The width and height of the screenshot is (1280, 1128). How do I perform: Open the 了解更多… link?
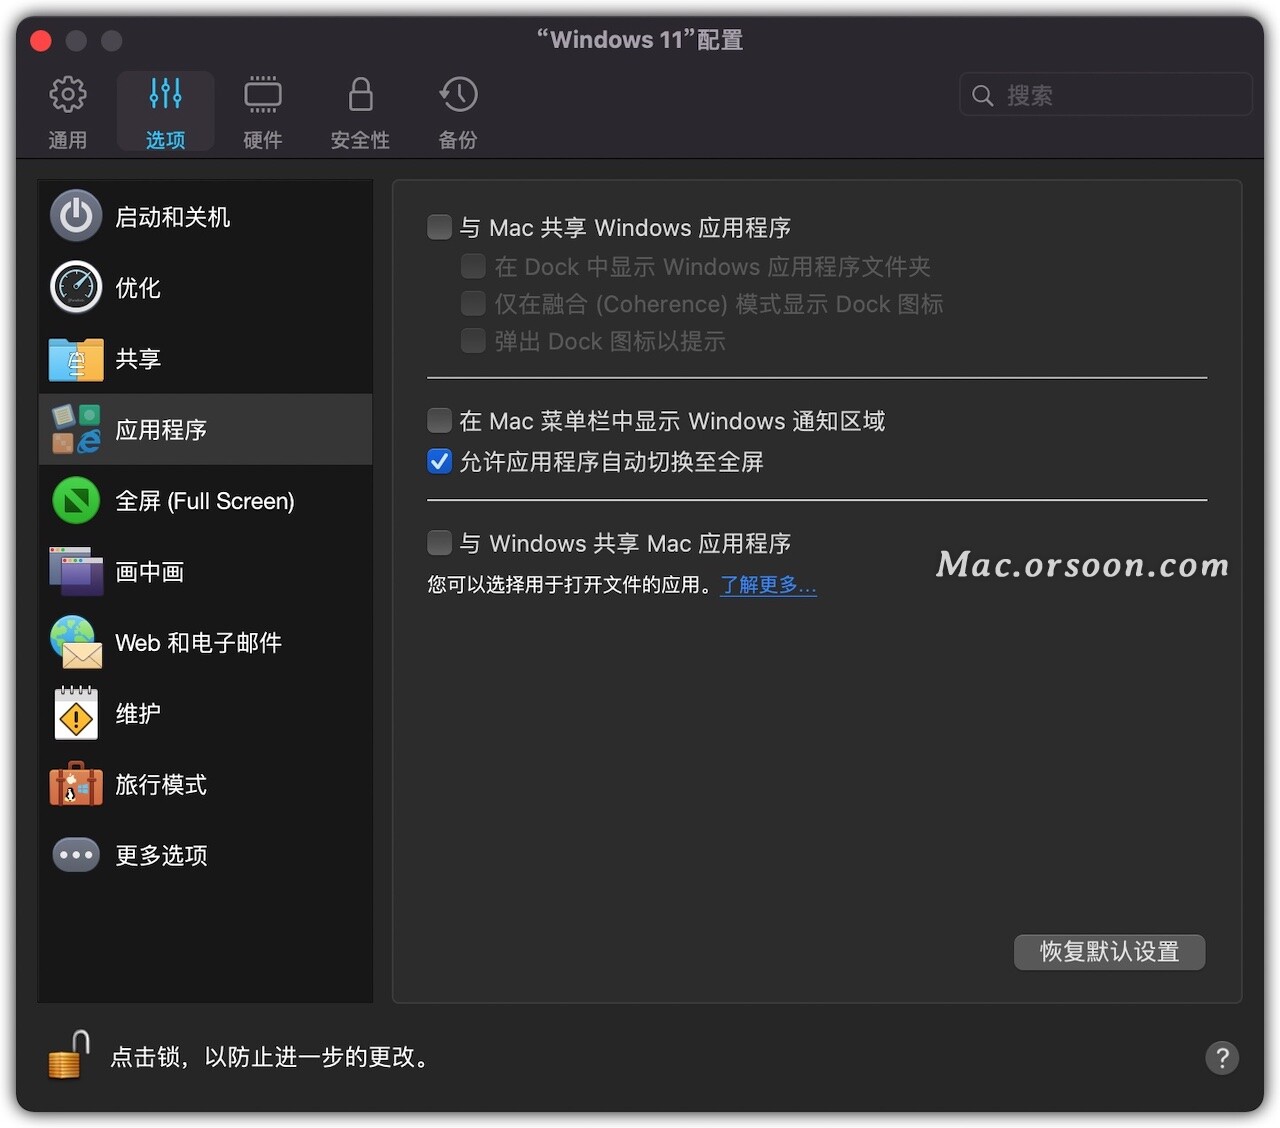pos(768,585)
